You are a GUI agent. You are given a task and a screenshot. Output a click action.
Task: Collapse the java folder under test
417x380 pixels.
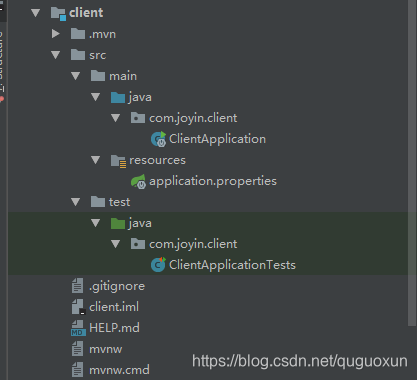click(95, 223)
